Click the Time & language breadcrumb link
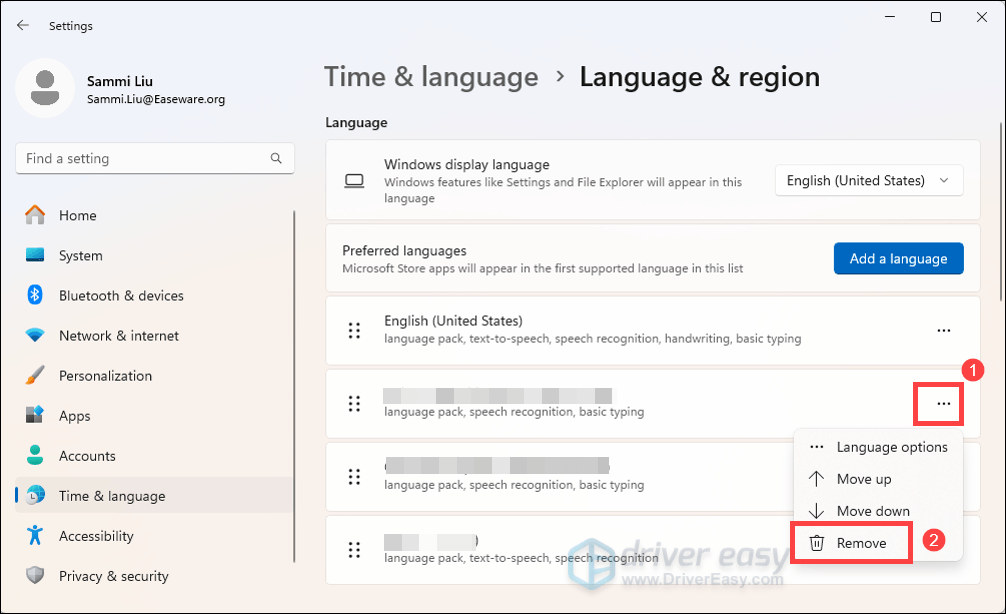The width and height of the screenshot is (1006, 614). pyautogui.click(x=431, y=77)
